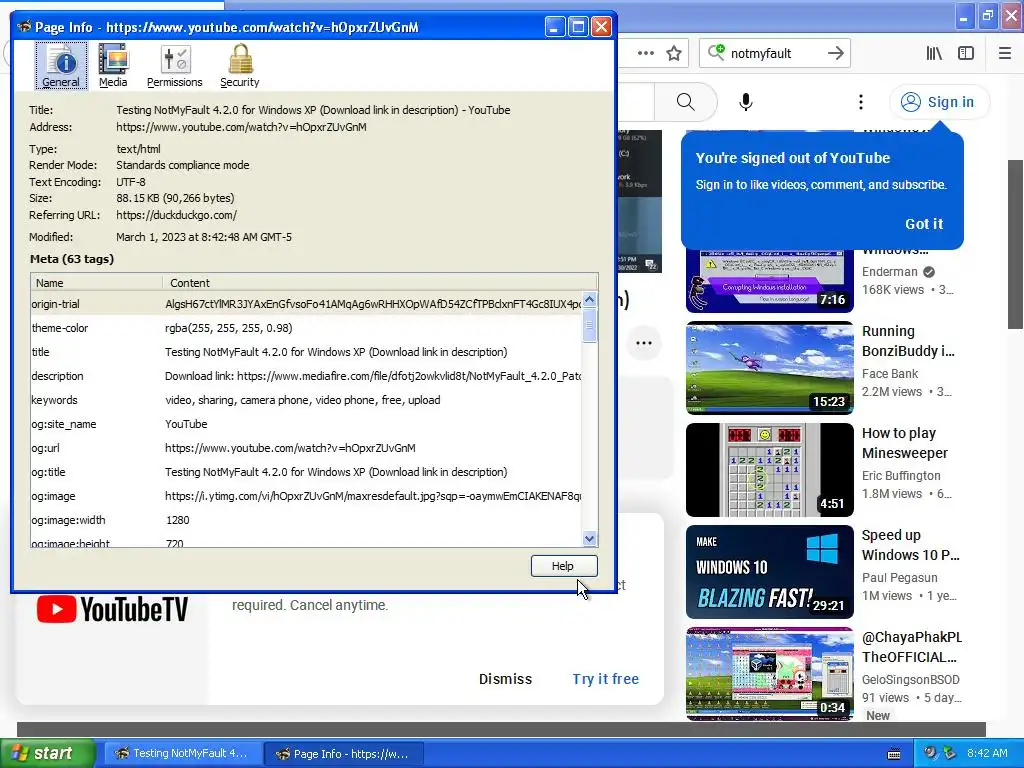Click the YouTube voice search microphone
The width and height of the screenshot is (1024, 768).
[746, 102]
